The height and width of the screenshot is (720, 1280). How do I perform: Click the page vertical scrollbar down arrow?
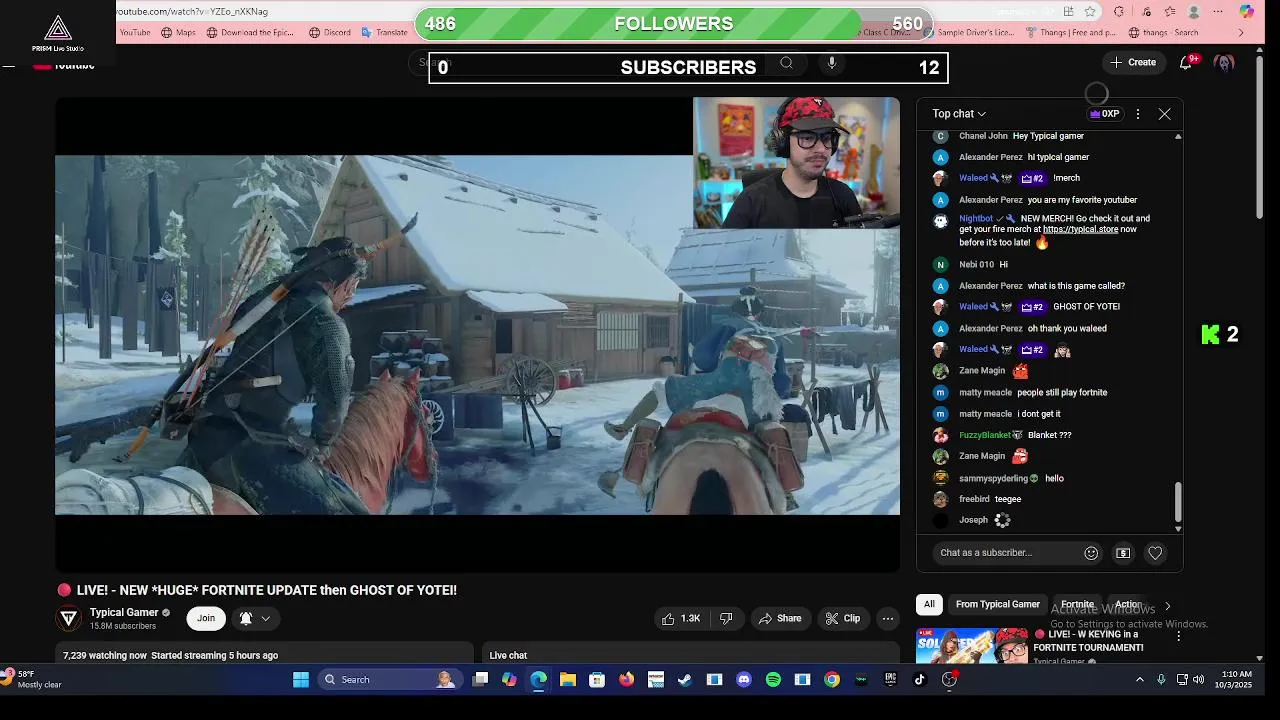pos(1259,658)
